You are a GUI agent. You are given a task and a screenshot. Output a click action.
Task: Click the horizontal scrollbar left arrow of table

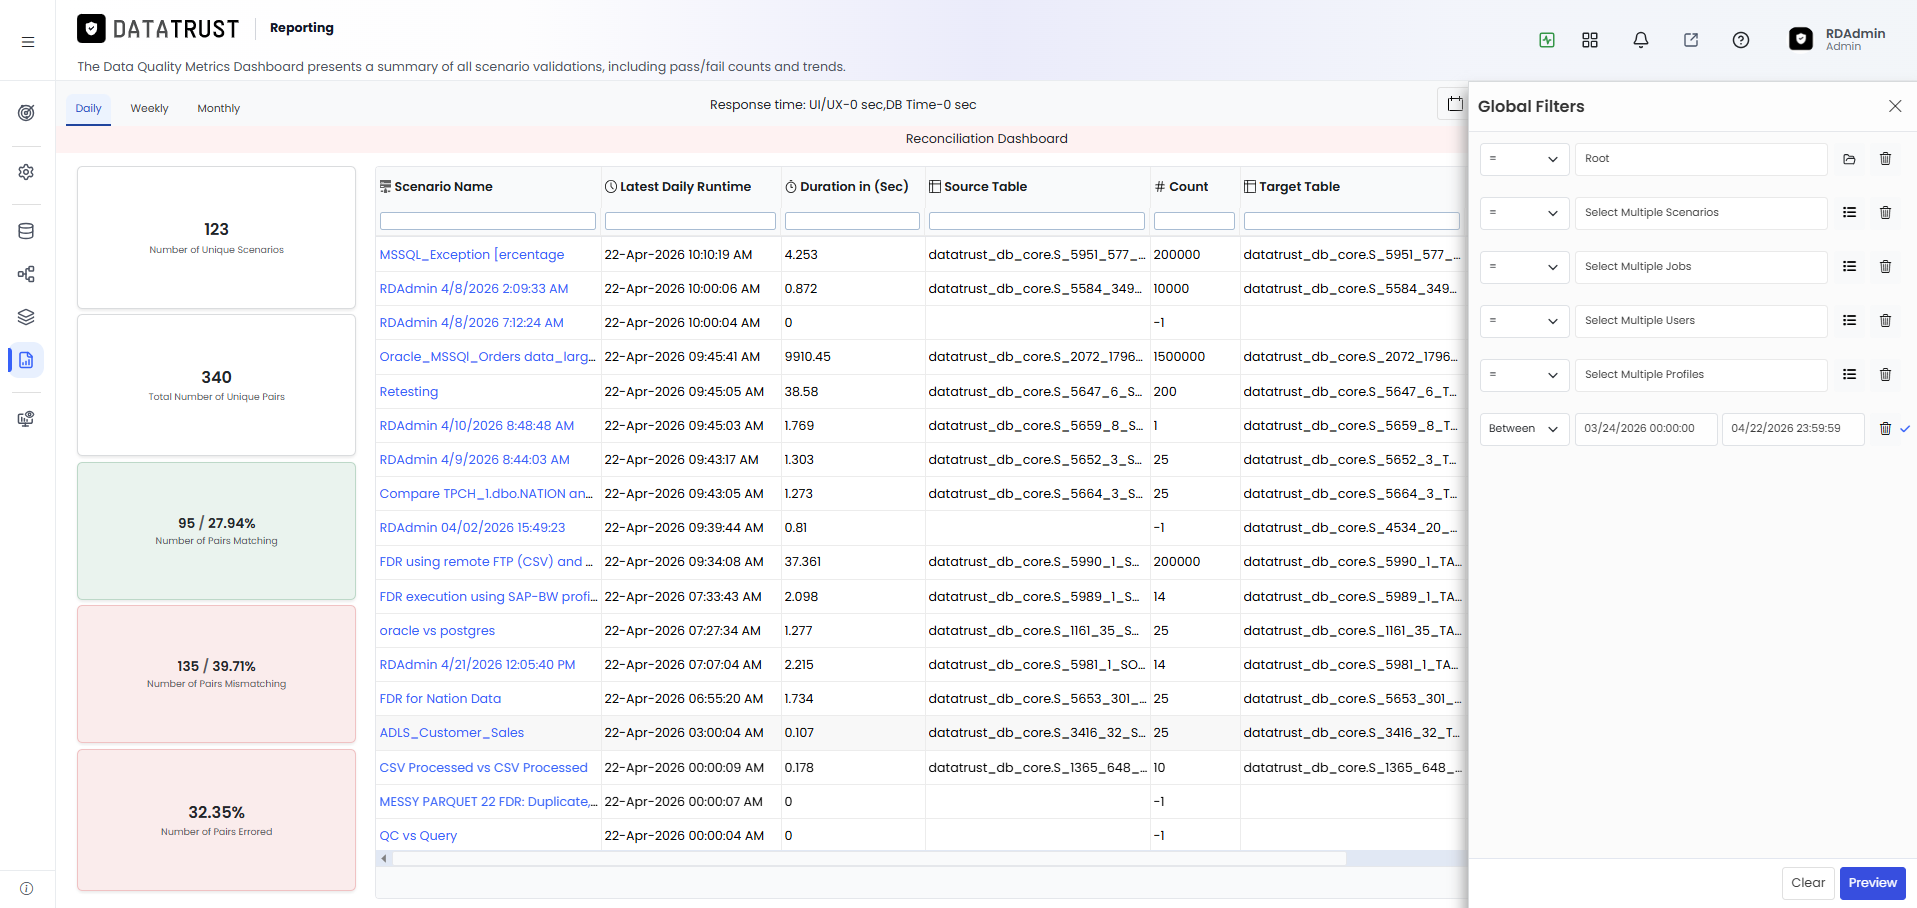pos(384,858)
